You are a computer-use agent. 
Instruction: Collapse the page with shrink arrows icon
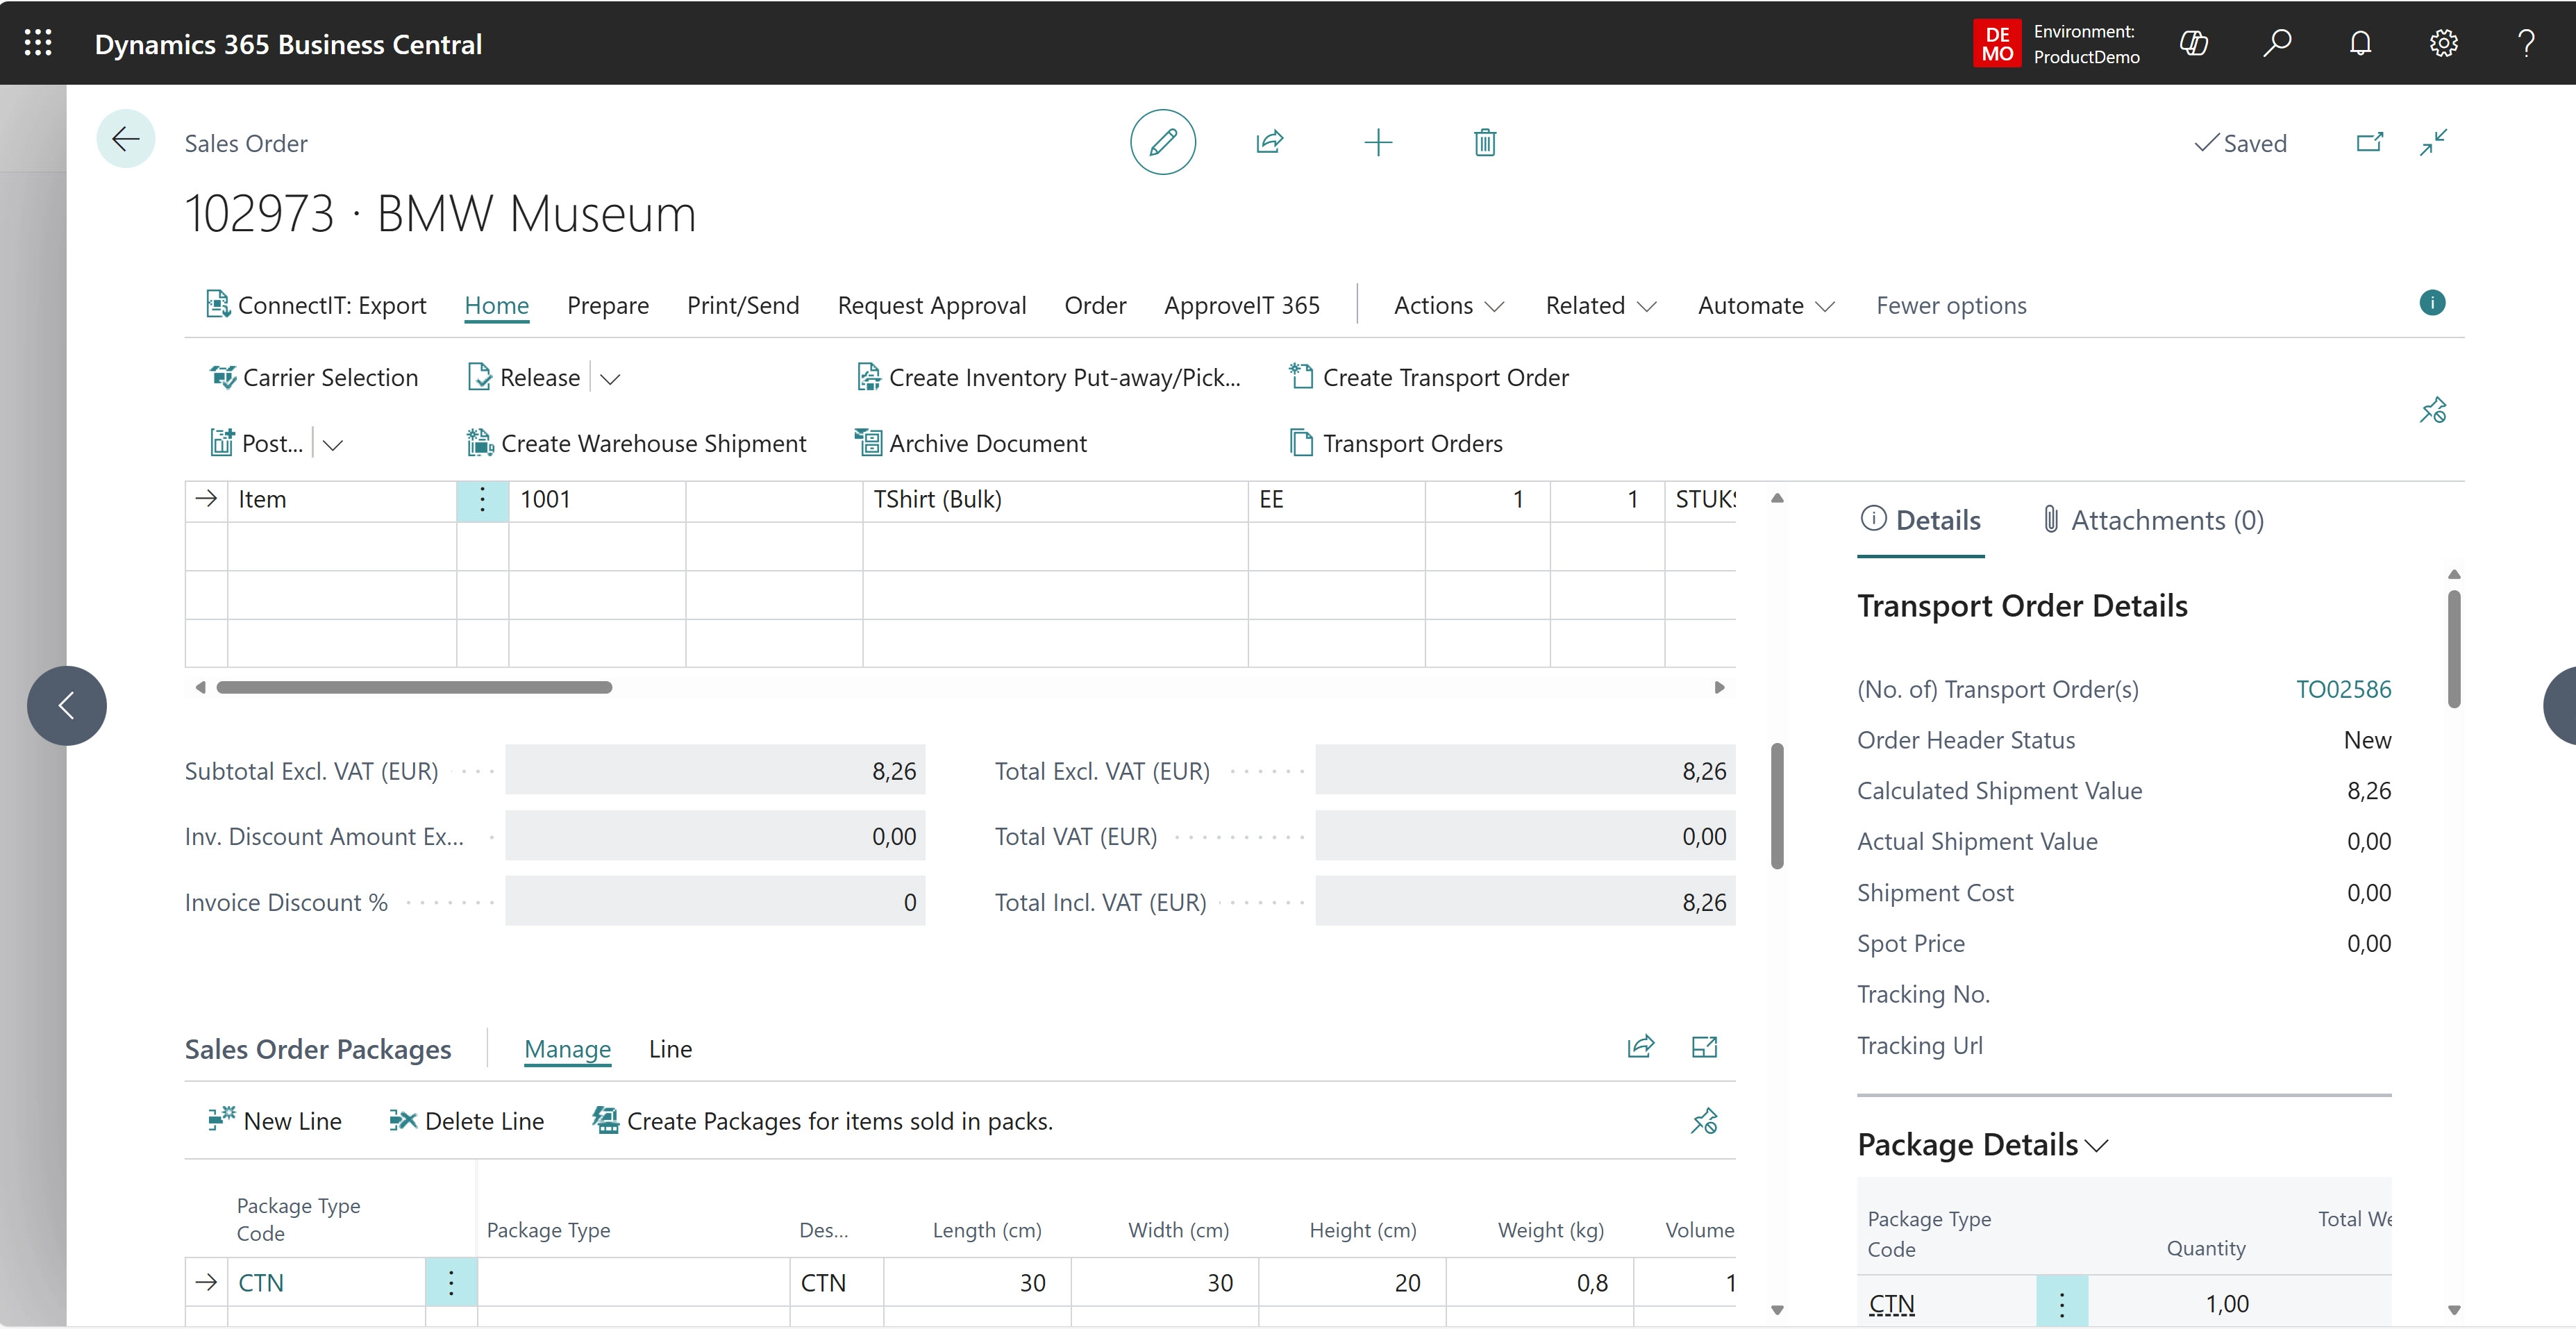tap(2434, 142)
